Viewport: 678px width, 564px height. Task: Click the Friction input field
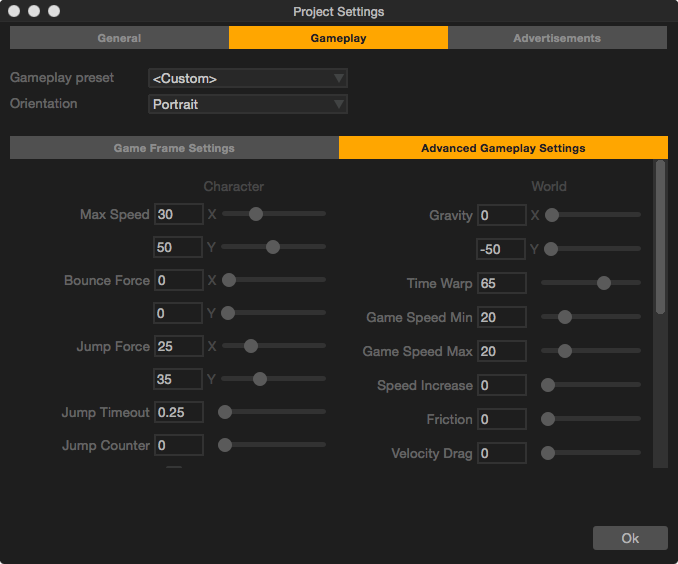coord(501,419)
